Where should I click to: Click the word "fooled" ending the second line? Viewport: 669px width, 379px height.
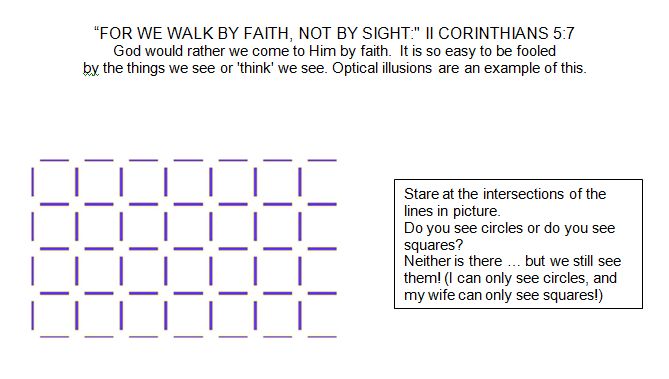(536, 51)
